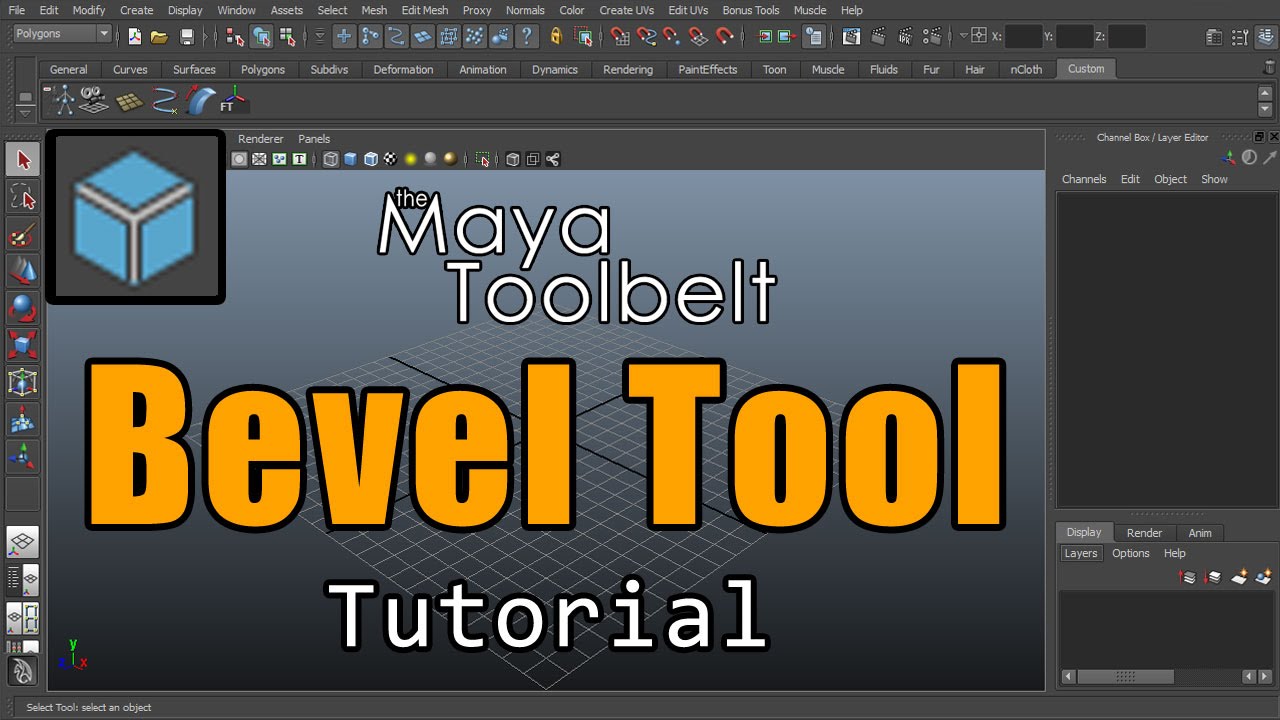This screenshot has width=1280, height=720.
Task: Enable smooth shade all in viewport toolbar
Action: tap(350, 159)
